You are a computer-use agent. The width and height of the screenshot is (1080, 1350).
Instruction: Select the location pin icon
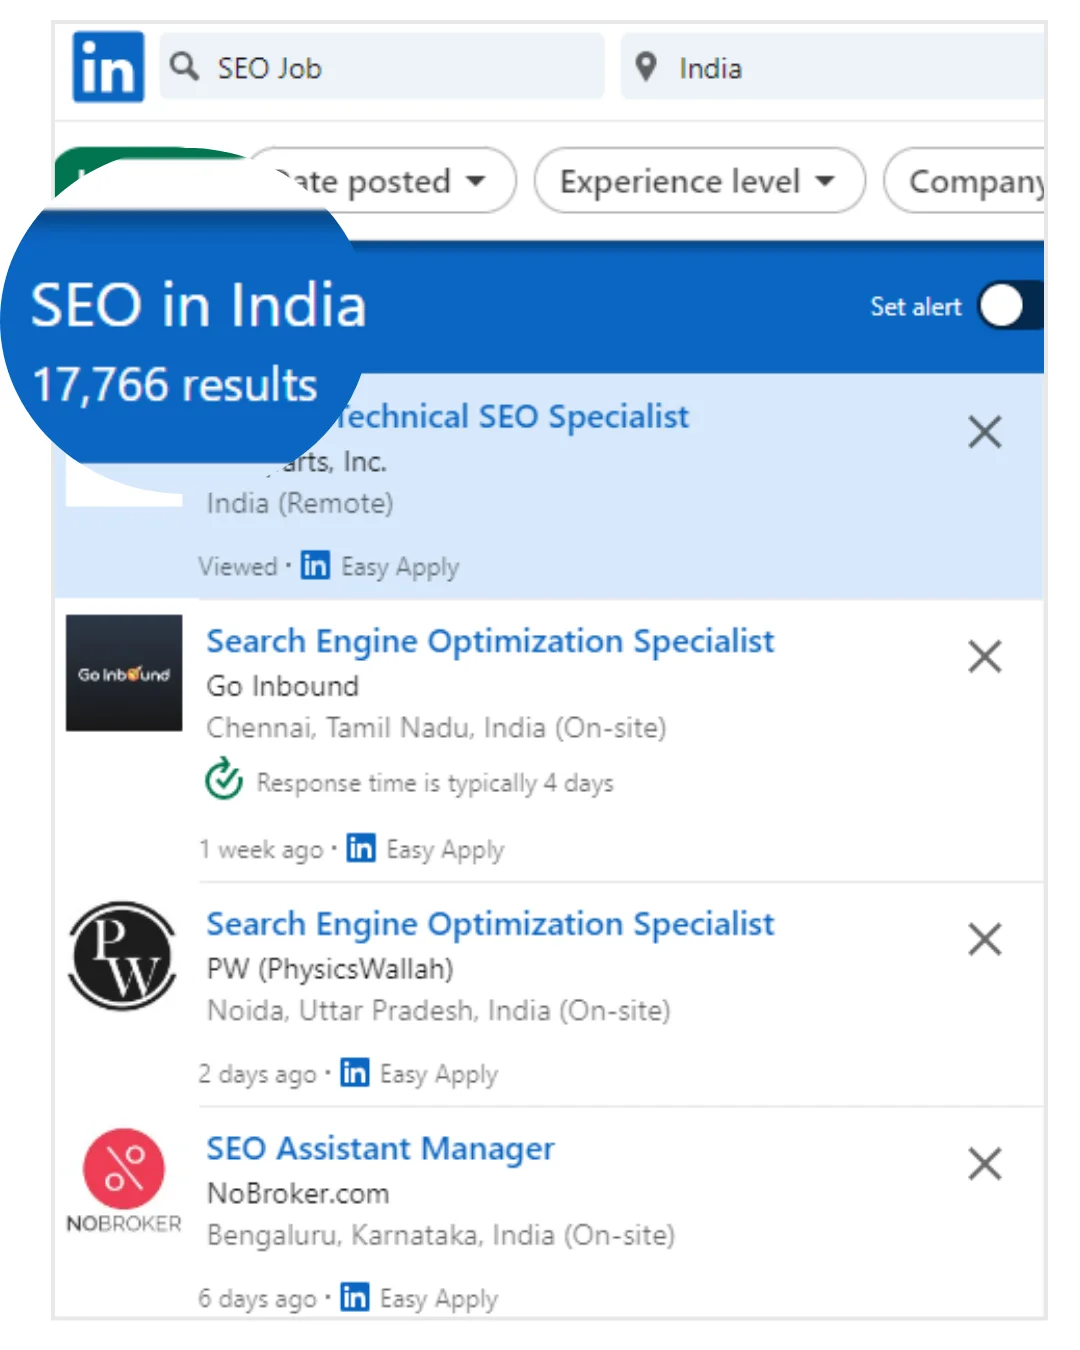coord(646,67)
